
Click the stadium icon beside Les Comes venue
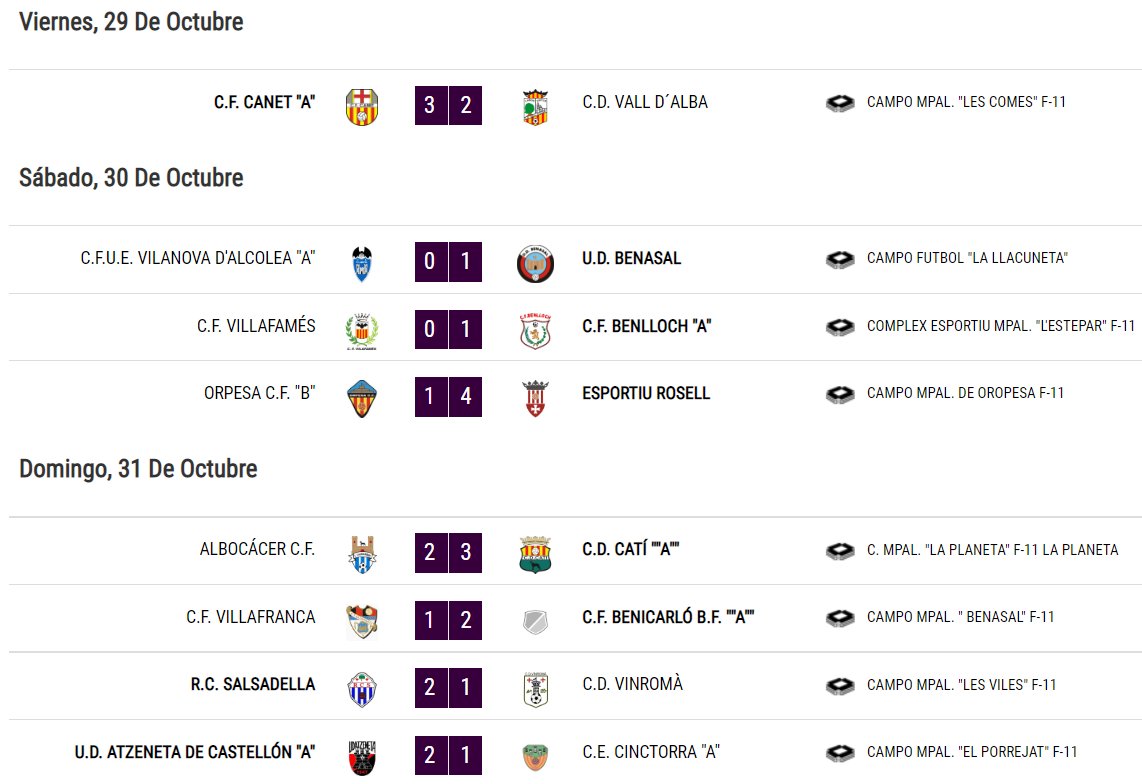click(x=840, y=103)
